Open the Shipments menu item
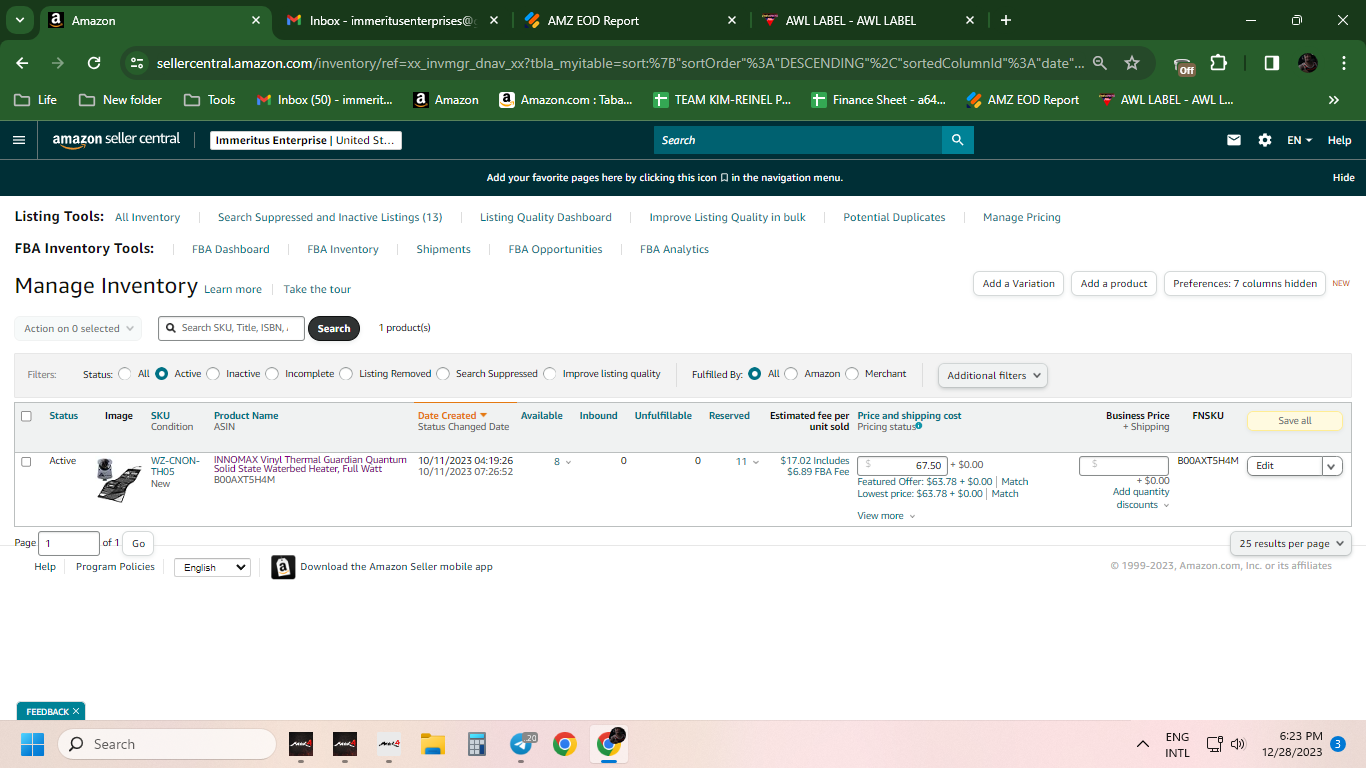This screenshot has width=1366, height=768. (x=443, y=249)
